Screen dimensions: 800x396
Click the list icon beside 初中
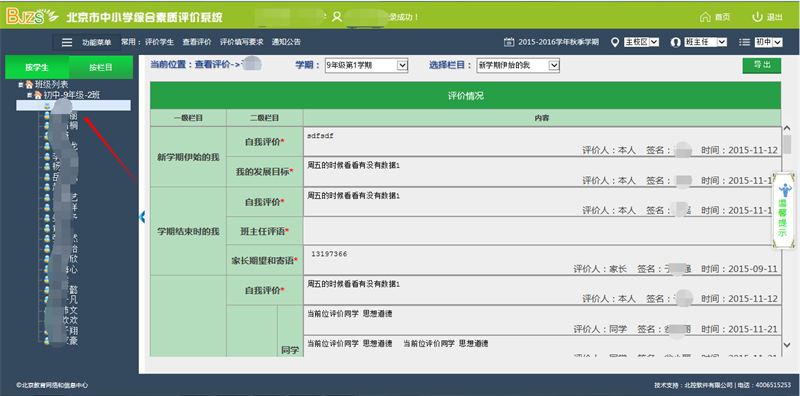click(x=744, y=42)
